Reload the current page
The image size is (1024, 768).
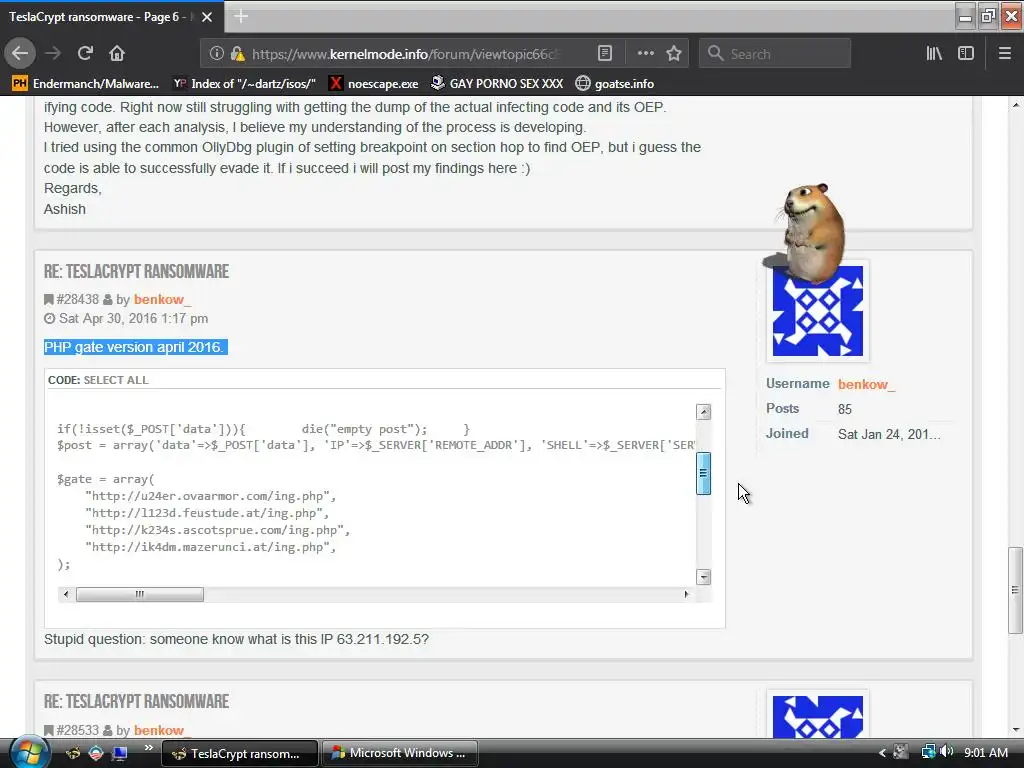click(x=85, y=54)
